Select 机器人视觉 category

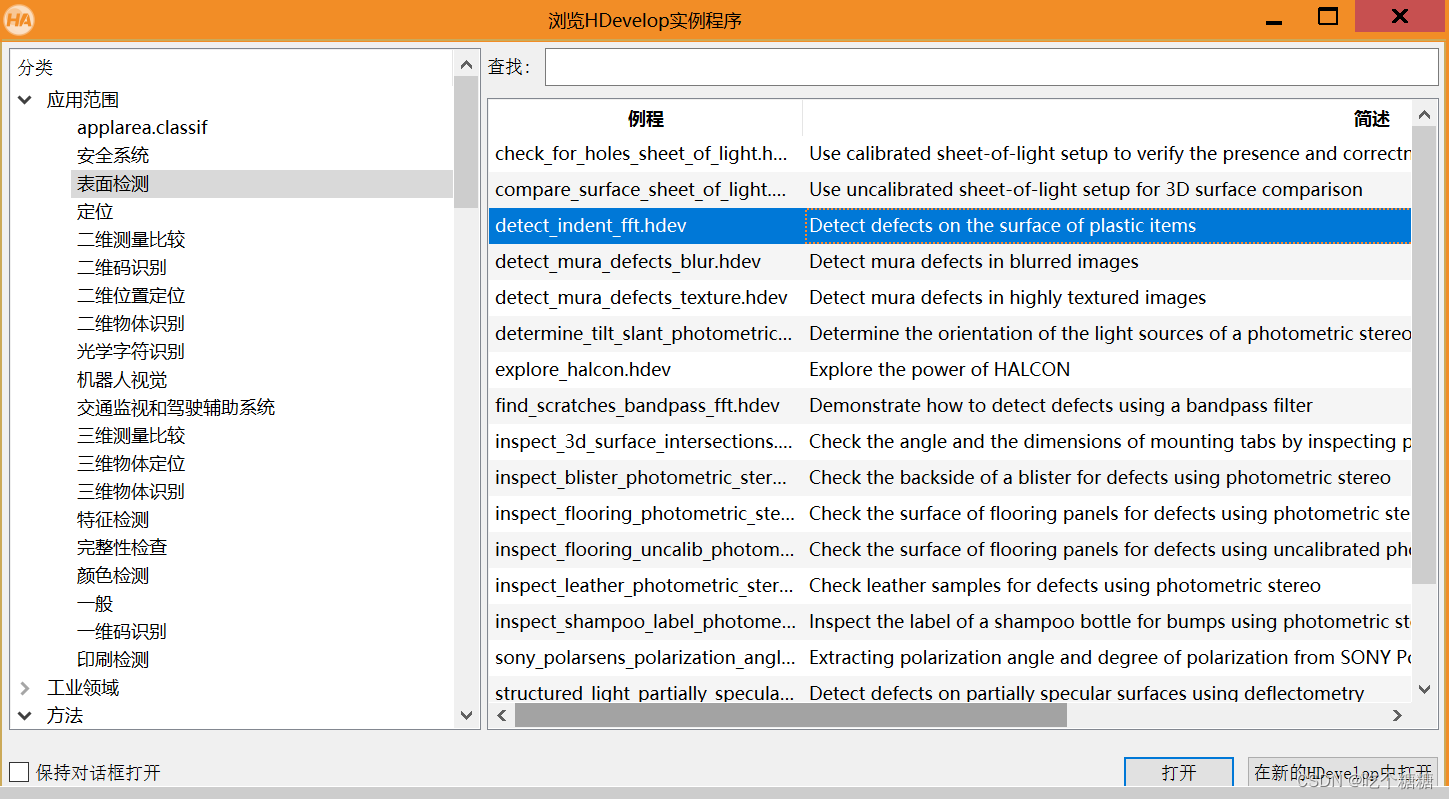pos(122,380)
